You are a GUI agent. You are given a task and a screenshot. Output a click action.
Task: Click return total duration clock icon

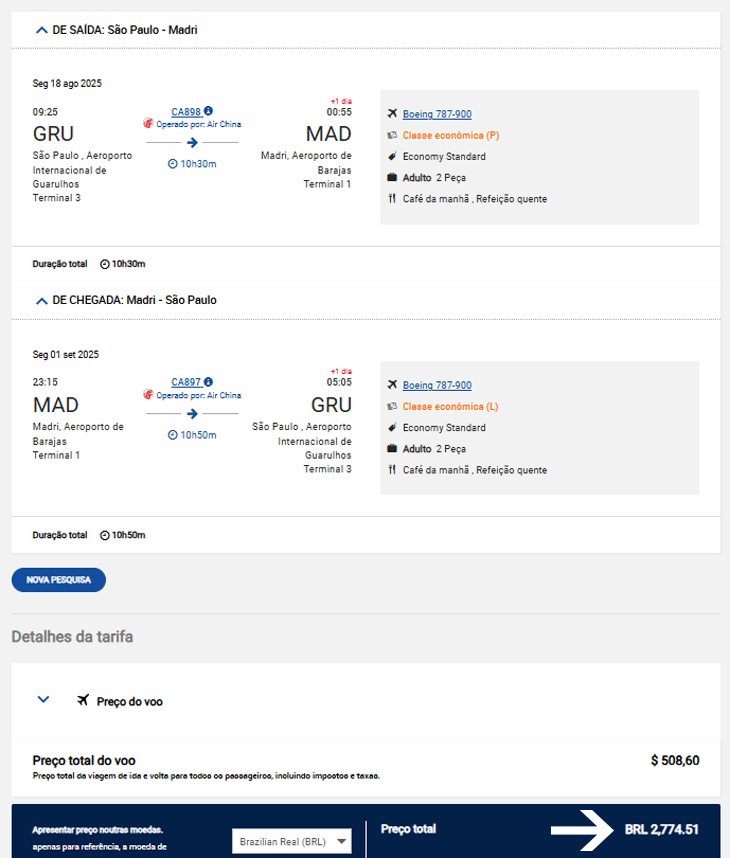[x=105, y=535]
